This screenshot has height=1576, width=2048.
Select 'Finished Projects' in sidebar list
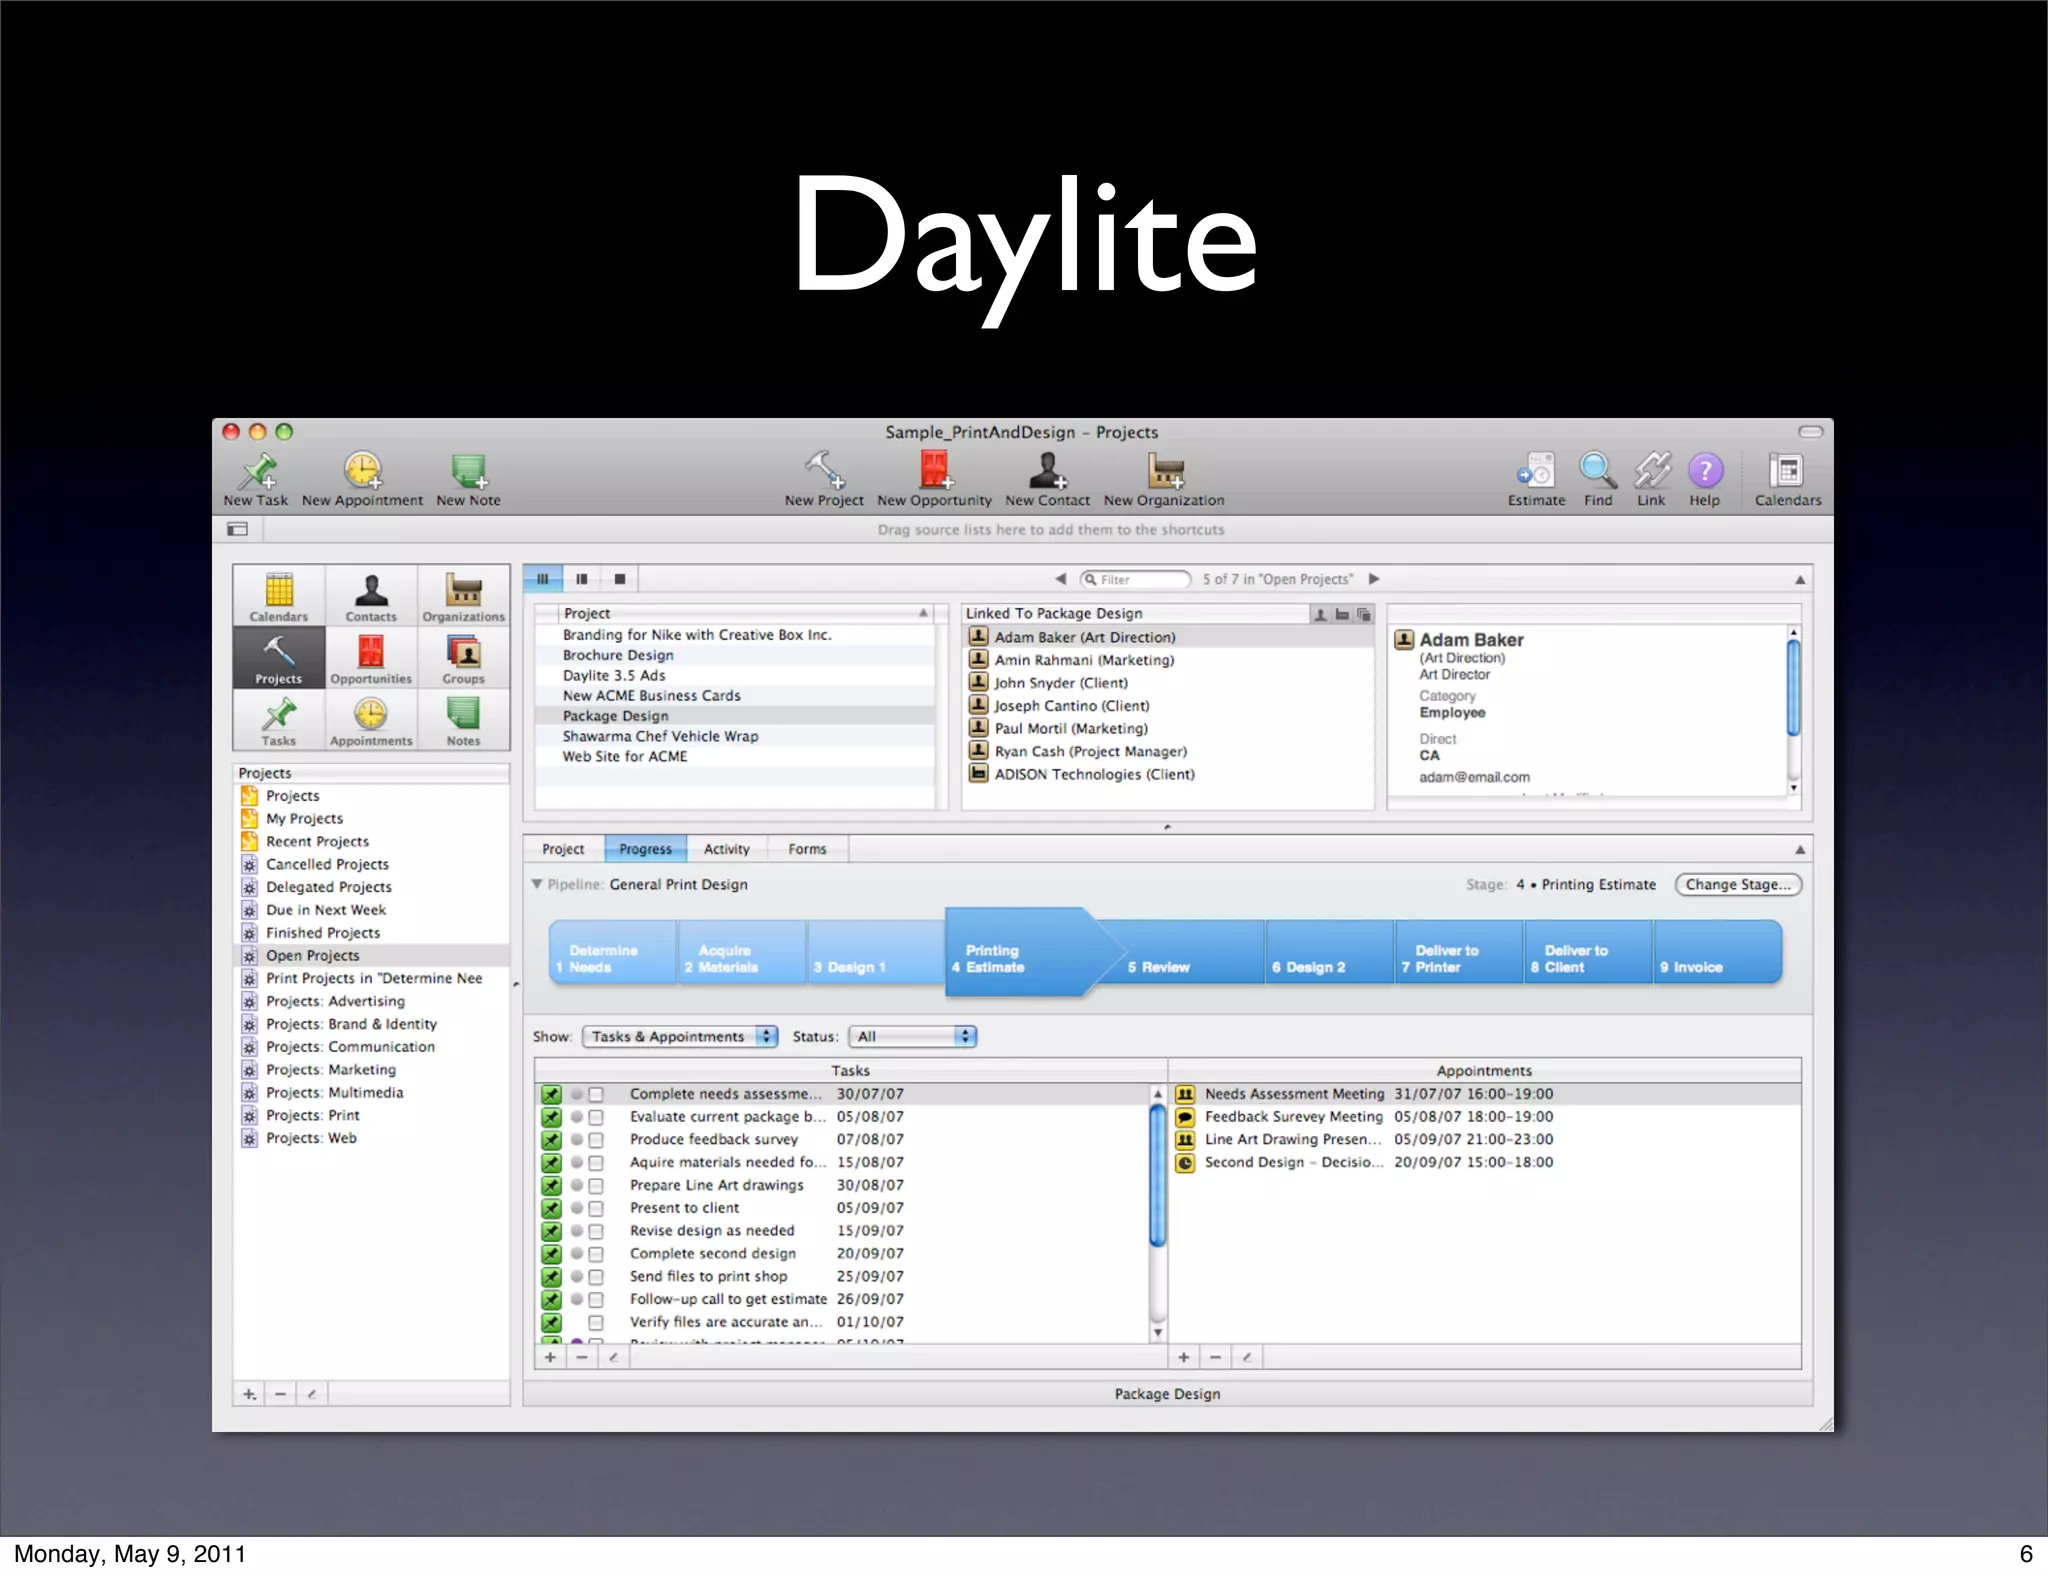[372, 933]
